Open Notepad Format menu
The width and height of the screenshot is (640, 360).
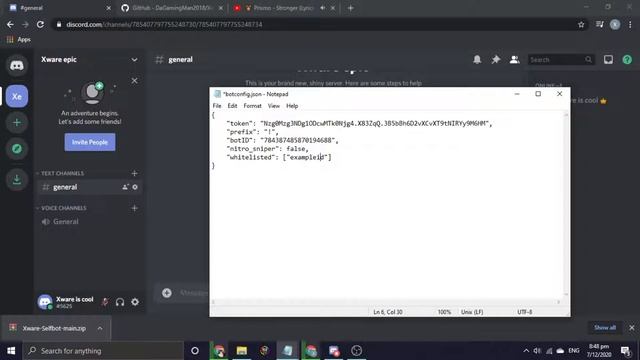(252, 106)
